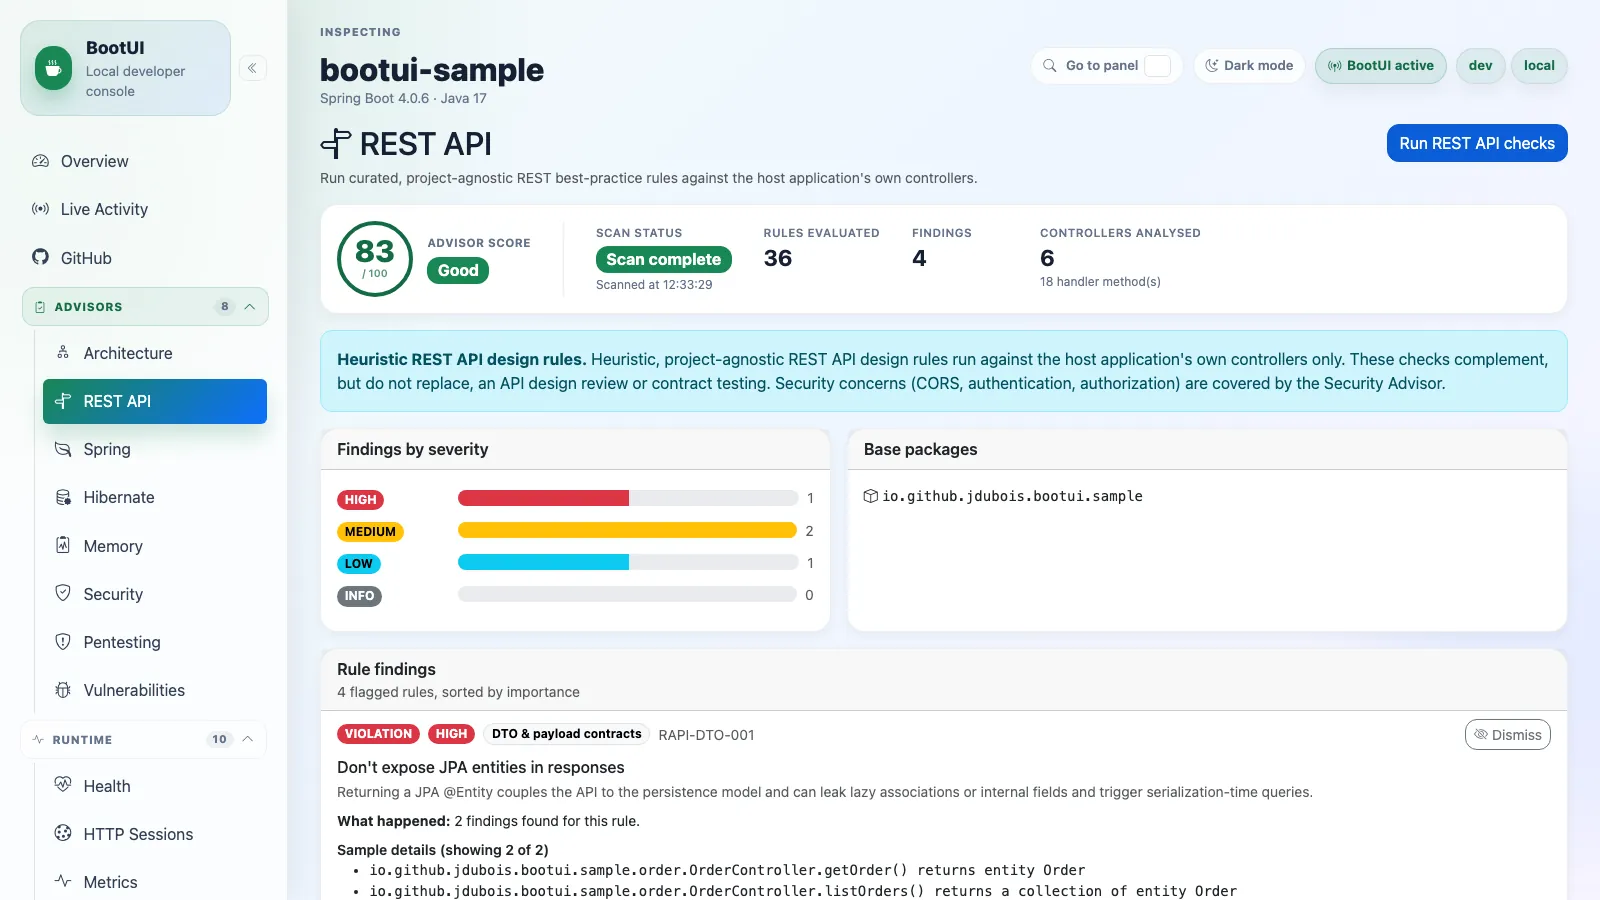Click the OrderController.getOrder() sample detail line
This screenshot has height=900, width=1600.
727,870
